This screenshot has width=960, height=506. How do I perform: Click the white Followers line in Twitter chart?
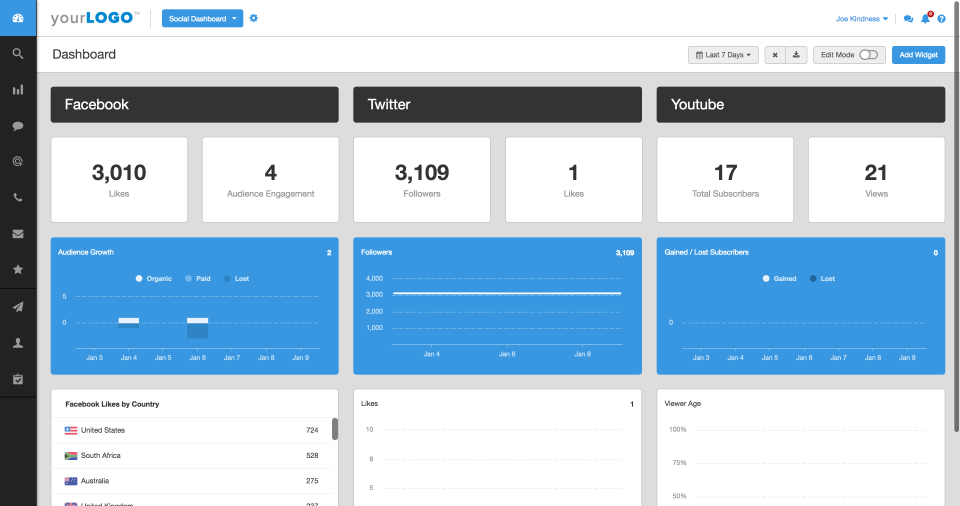click(x=507, y=294)
